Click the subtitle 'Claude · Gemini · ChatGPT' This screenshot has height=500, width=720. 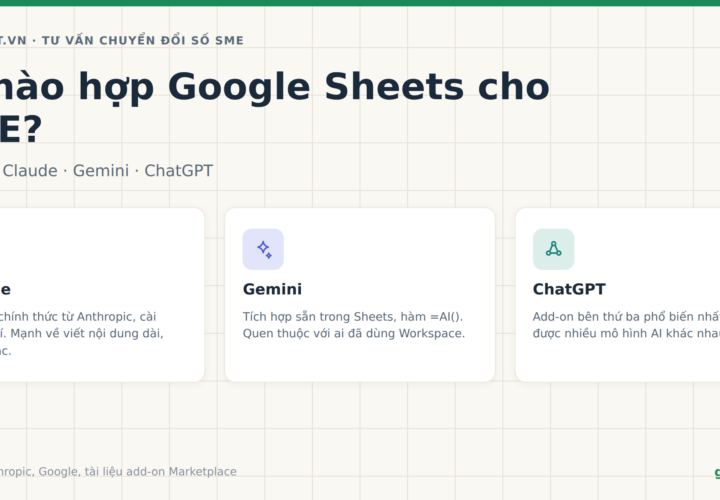point(108,171)
